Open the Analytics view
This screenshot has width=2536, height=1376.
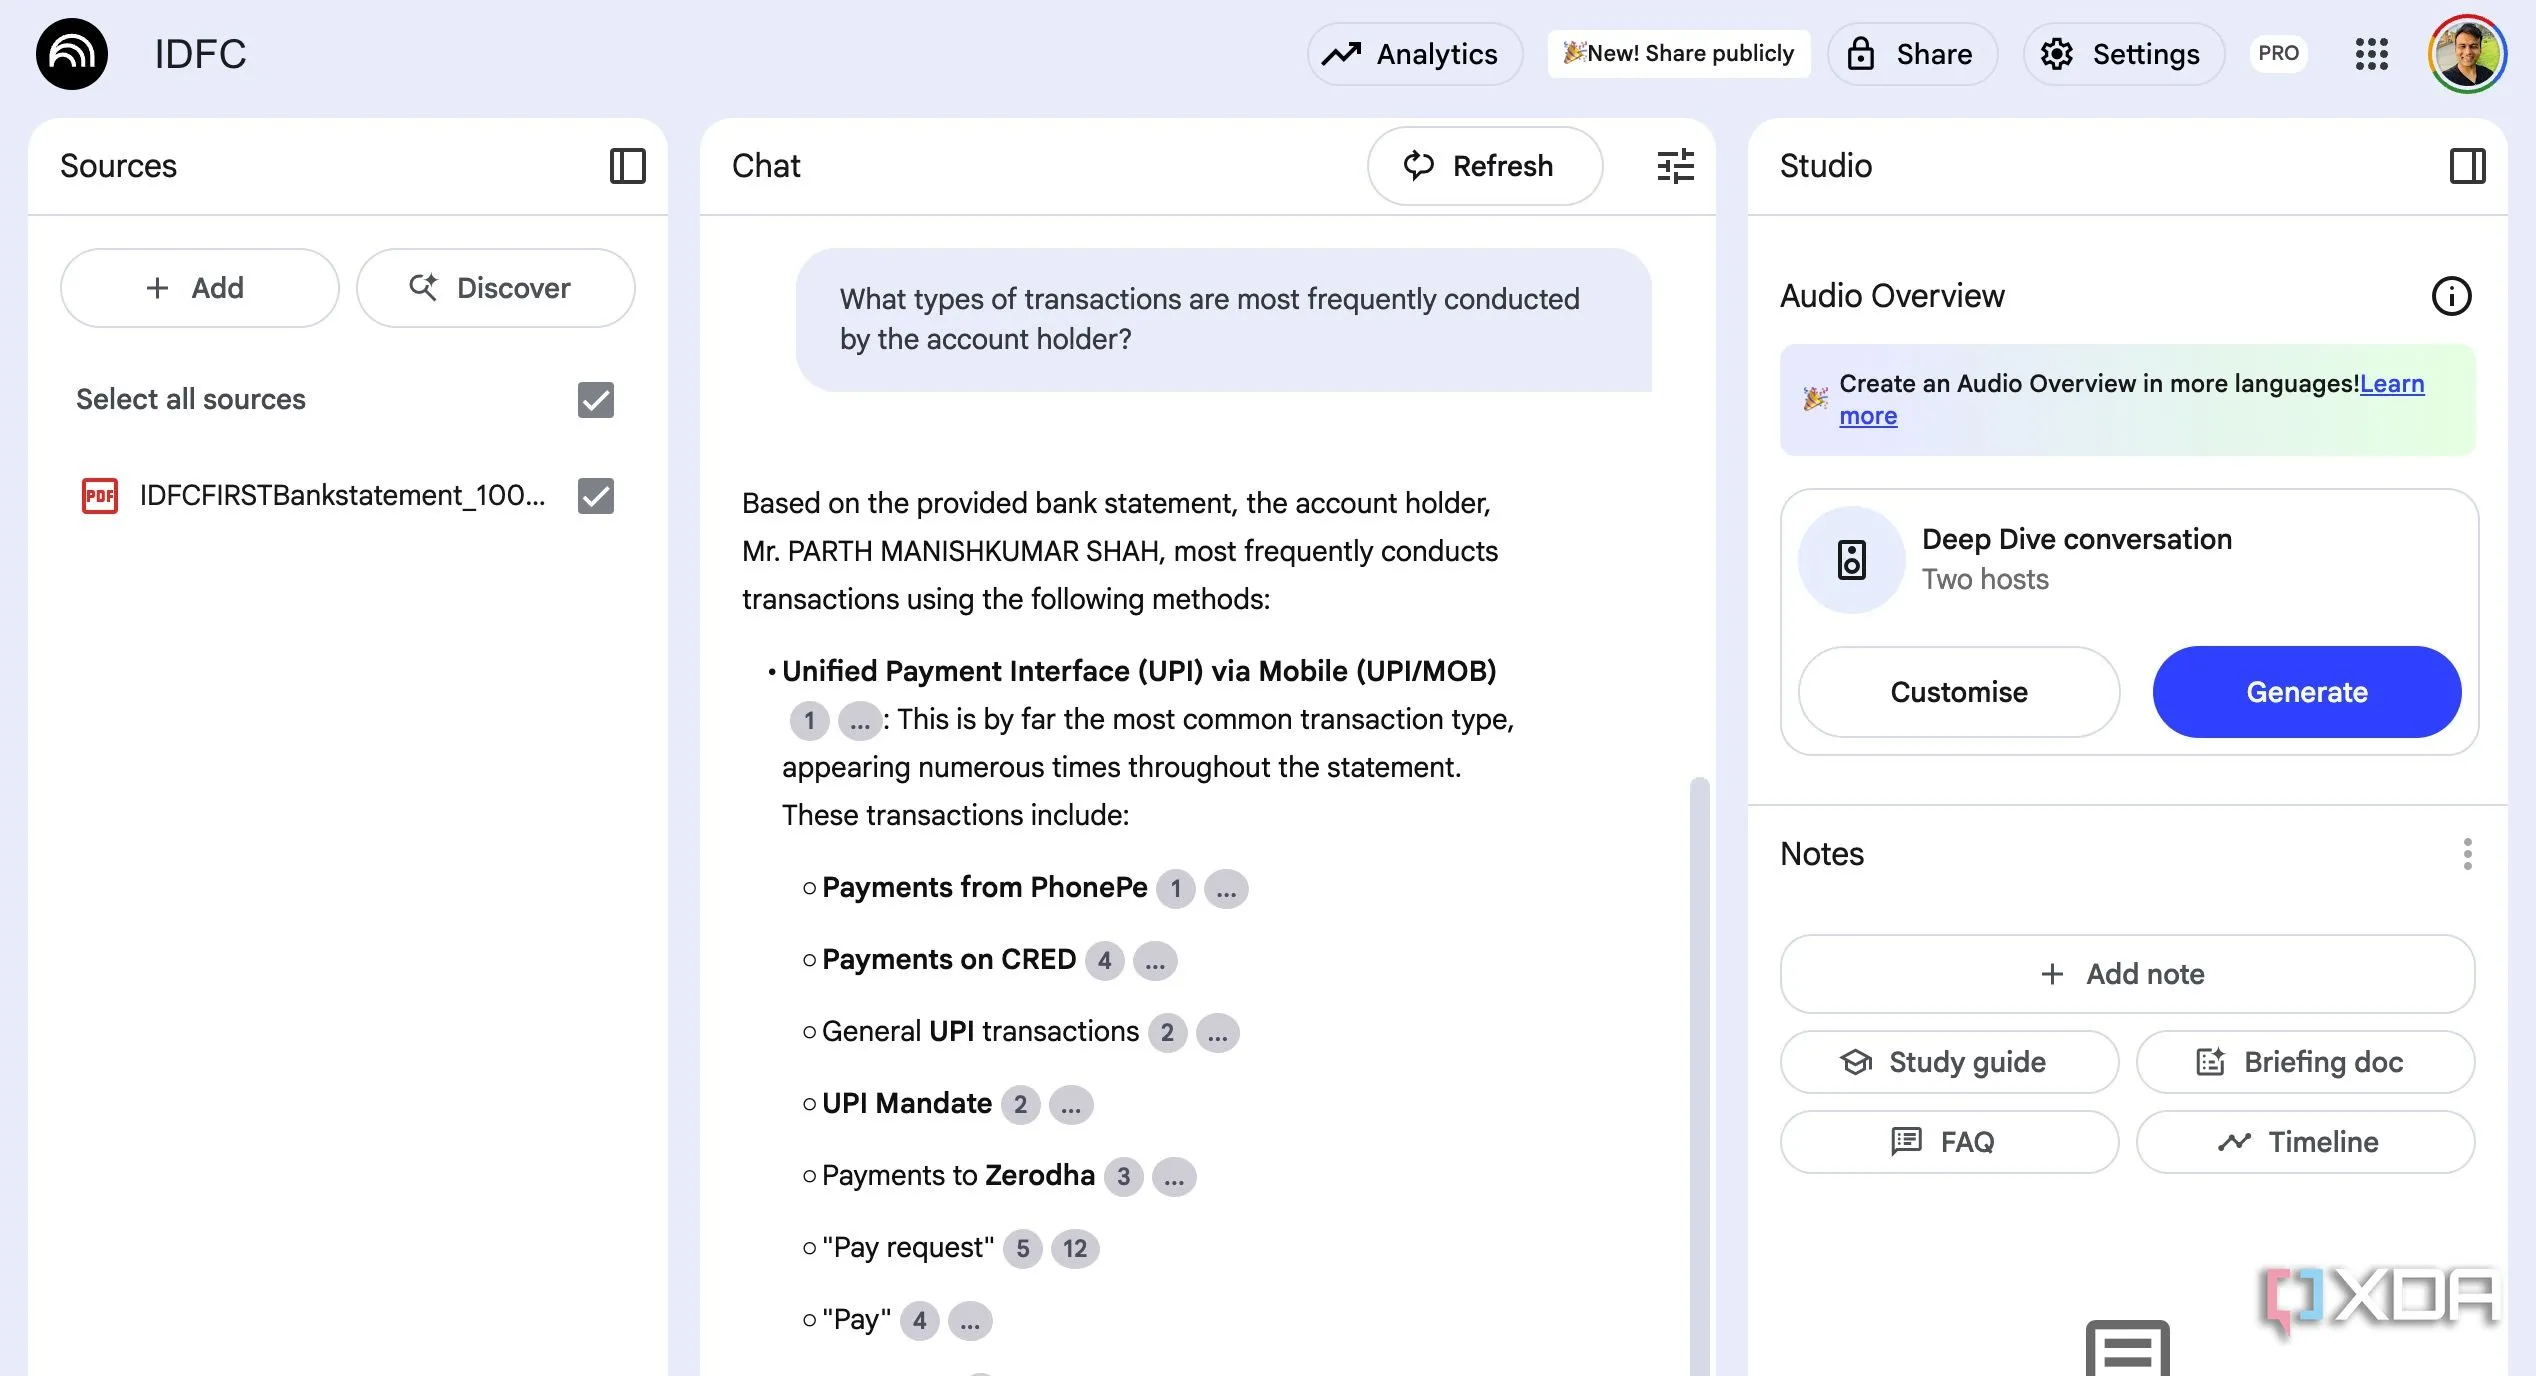(x=1414, y=54)
